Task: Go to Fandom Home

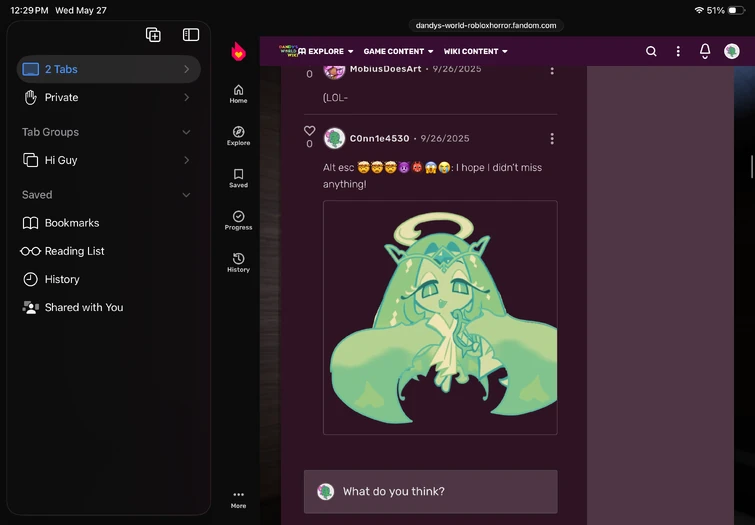Action: pos(238,94)
